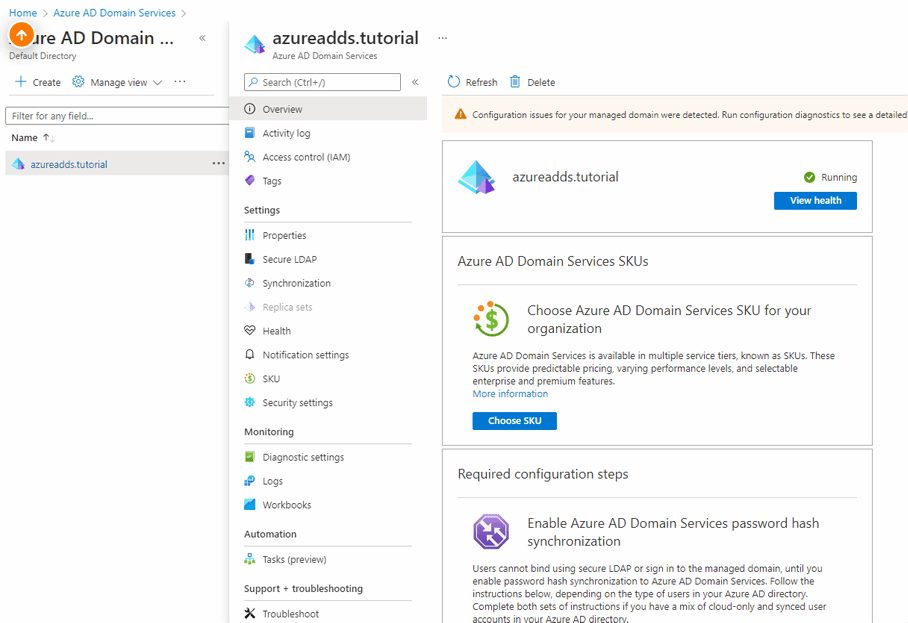
Task: Click the green Running status checkmark icon
Action: (810, 177)
